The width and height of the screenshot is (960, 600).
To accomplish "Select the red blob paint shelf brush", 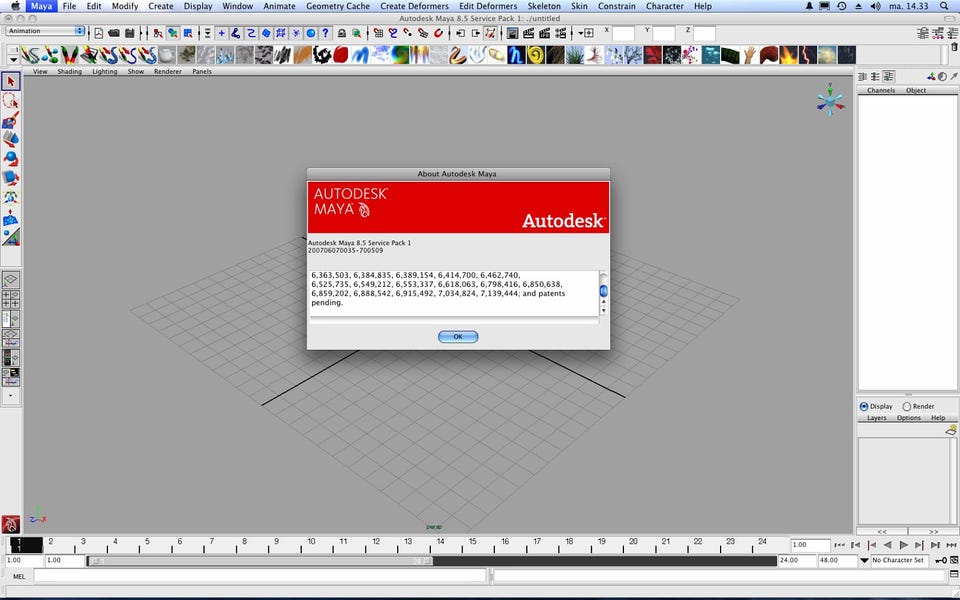I will tap(341, 55).
